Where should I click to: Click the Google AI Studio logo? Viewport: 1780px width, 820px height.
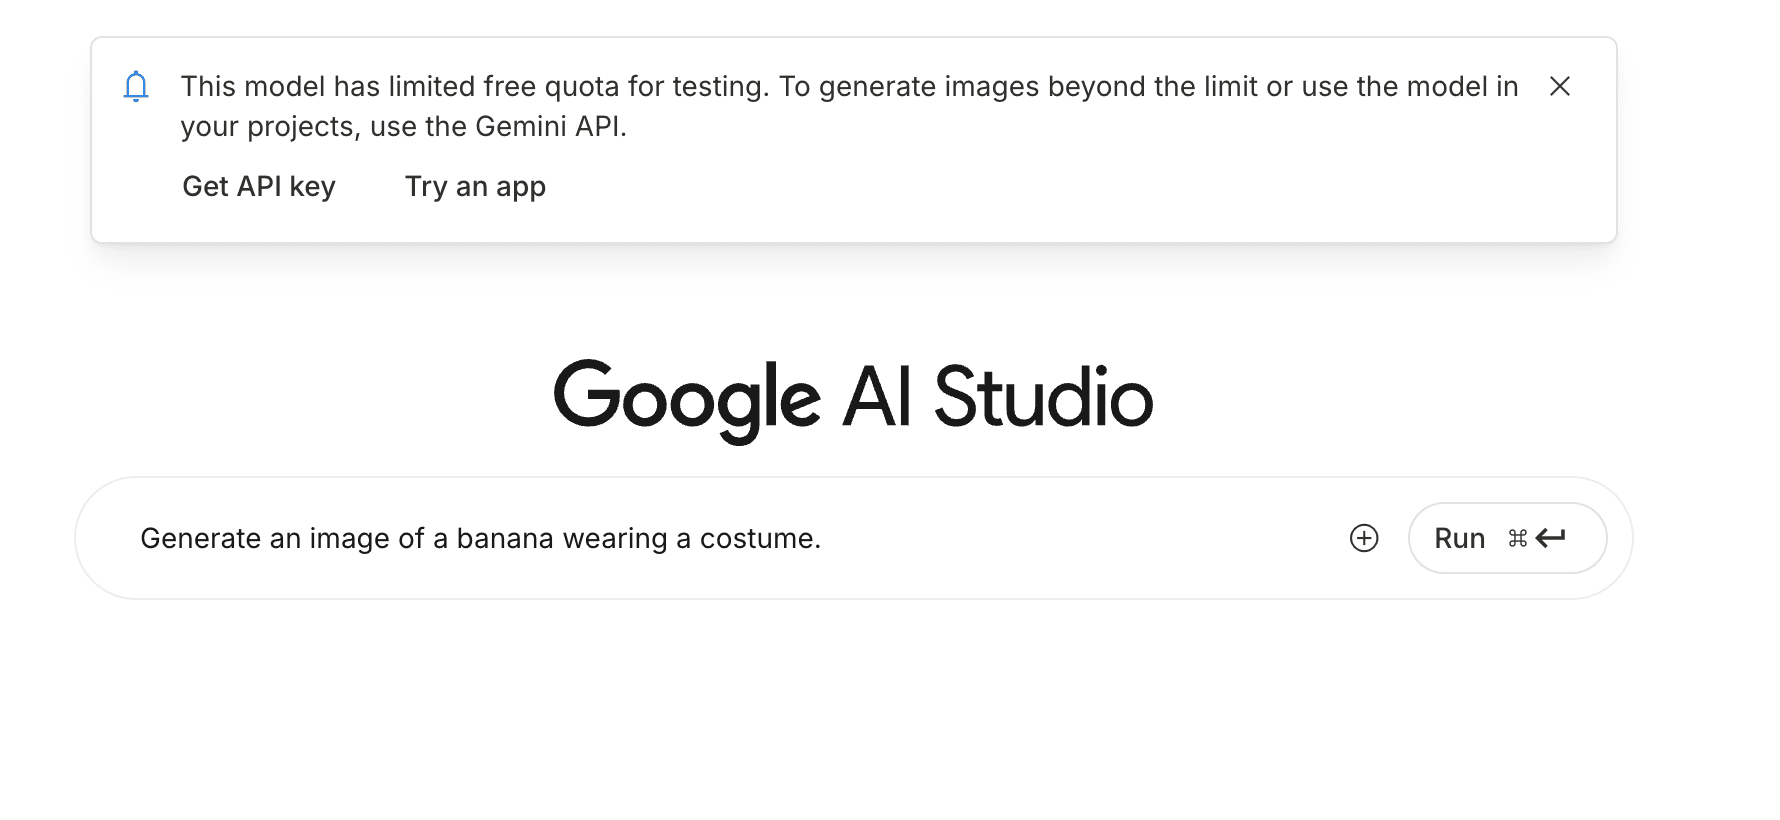pos(853,398)
